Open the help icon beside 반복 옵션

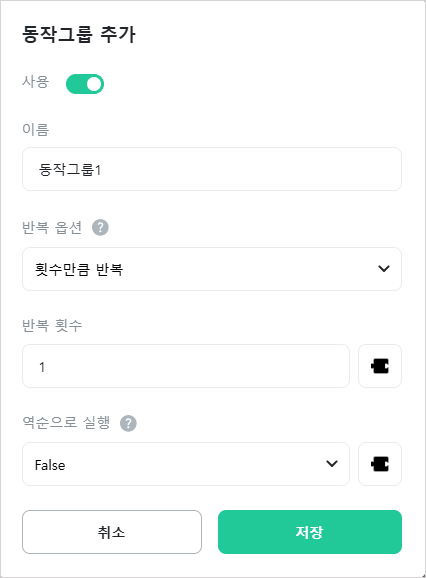coord(100,227)
